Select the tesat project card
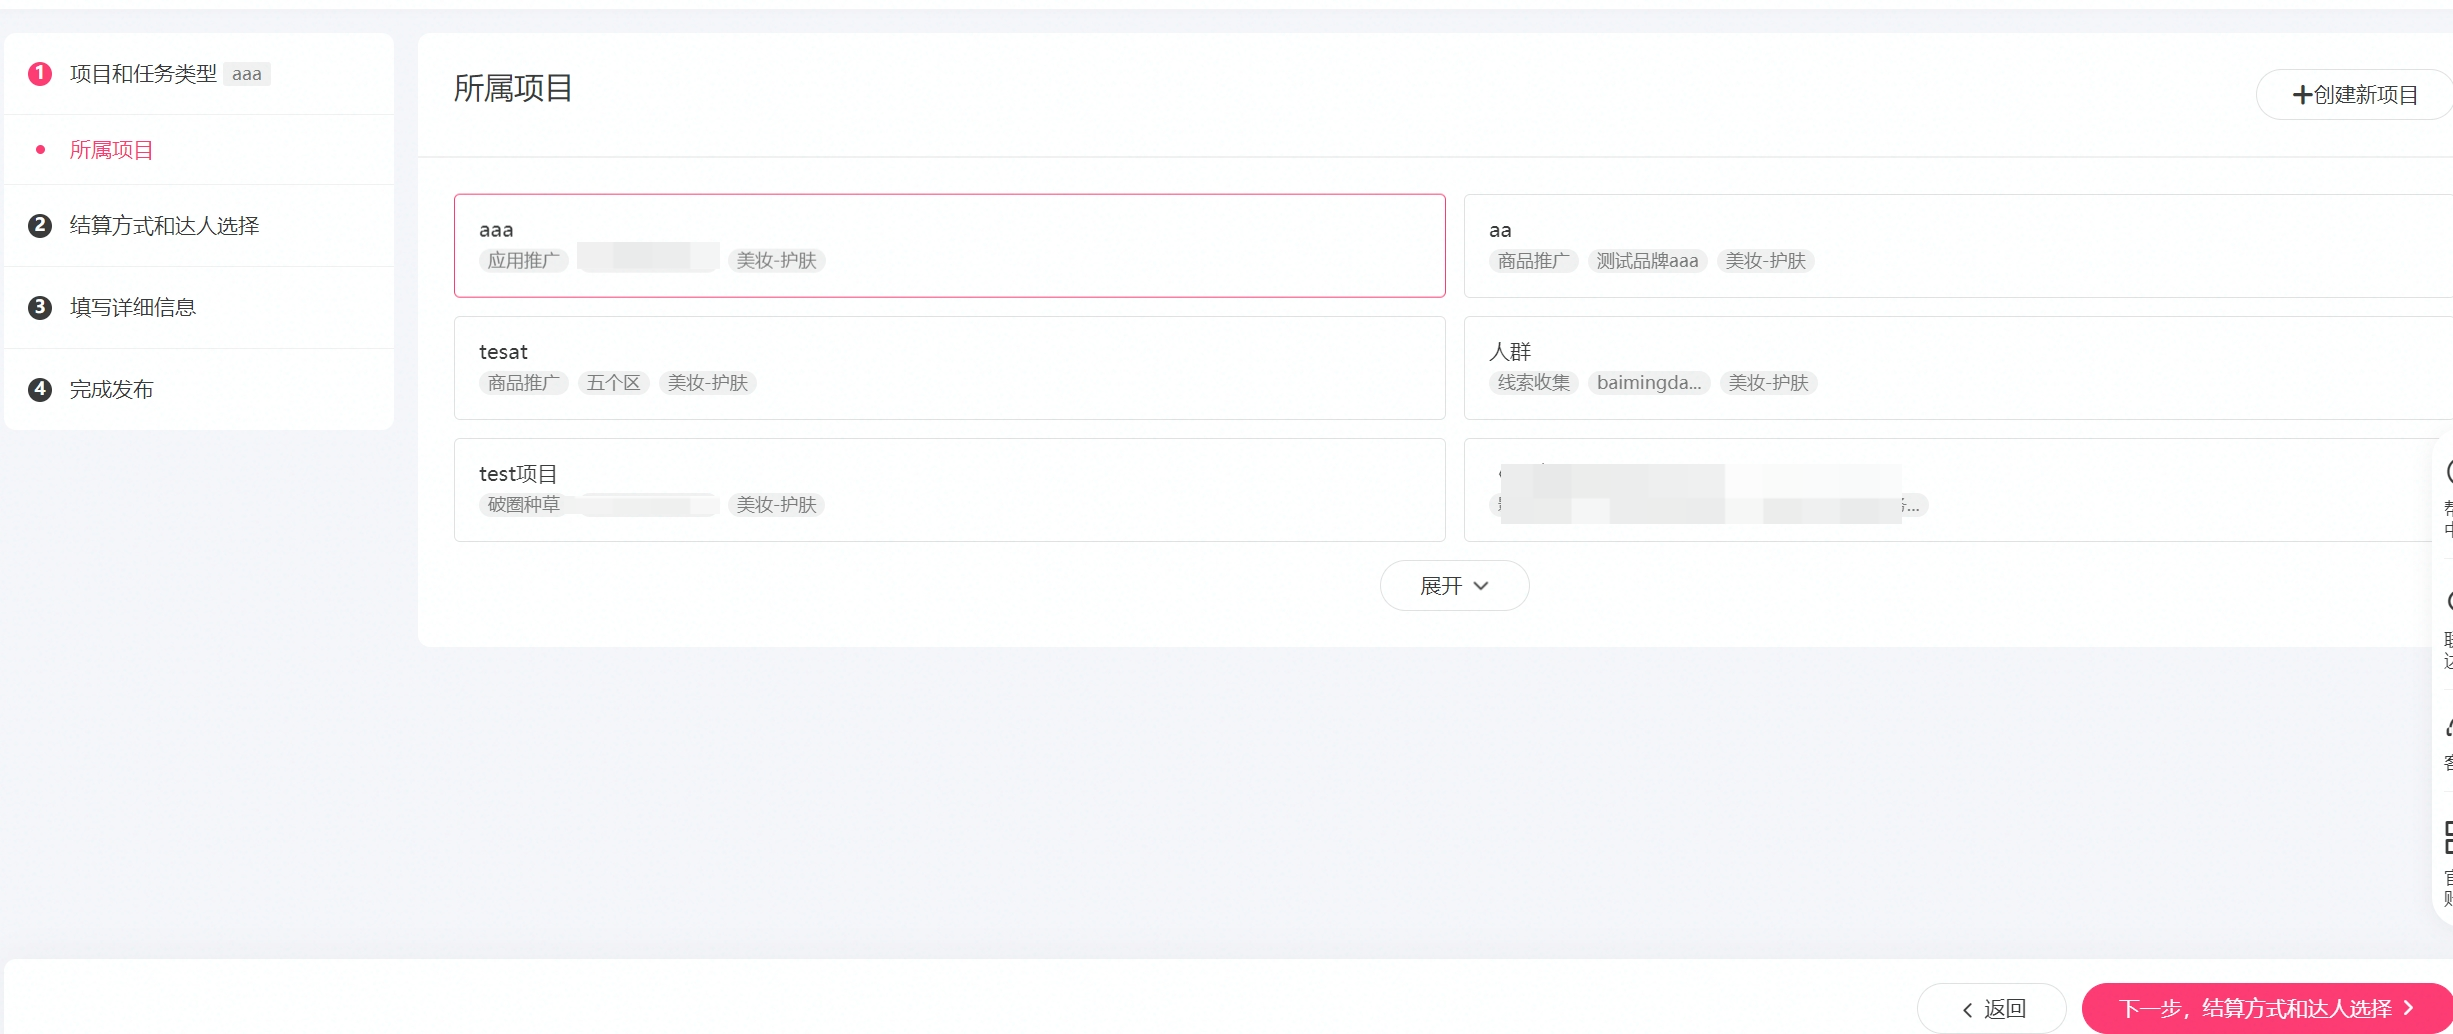The height and width of the screenshot is (1034, 2453). tap(950, 368)
